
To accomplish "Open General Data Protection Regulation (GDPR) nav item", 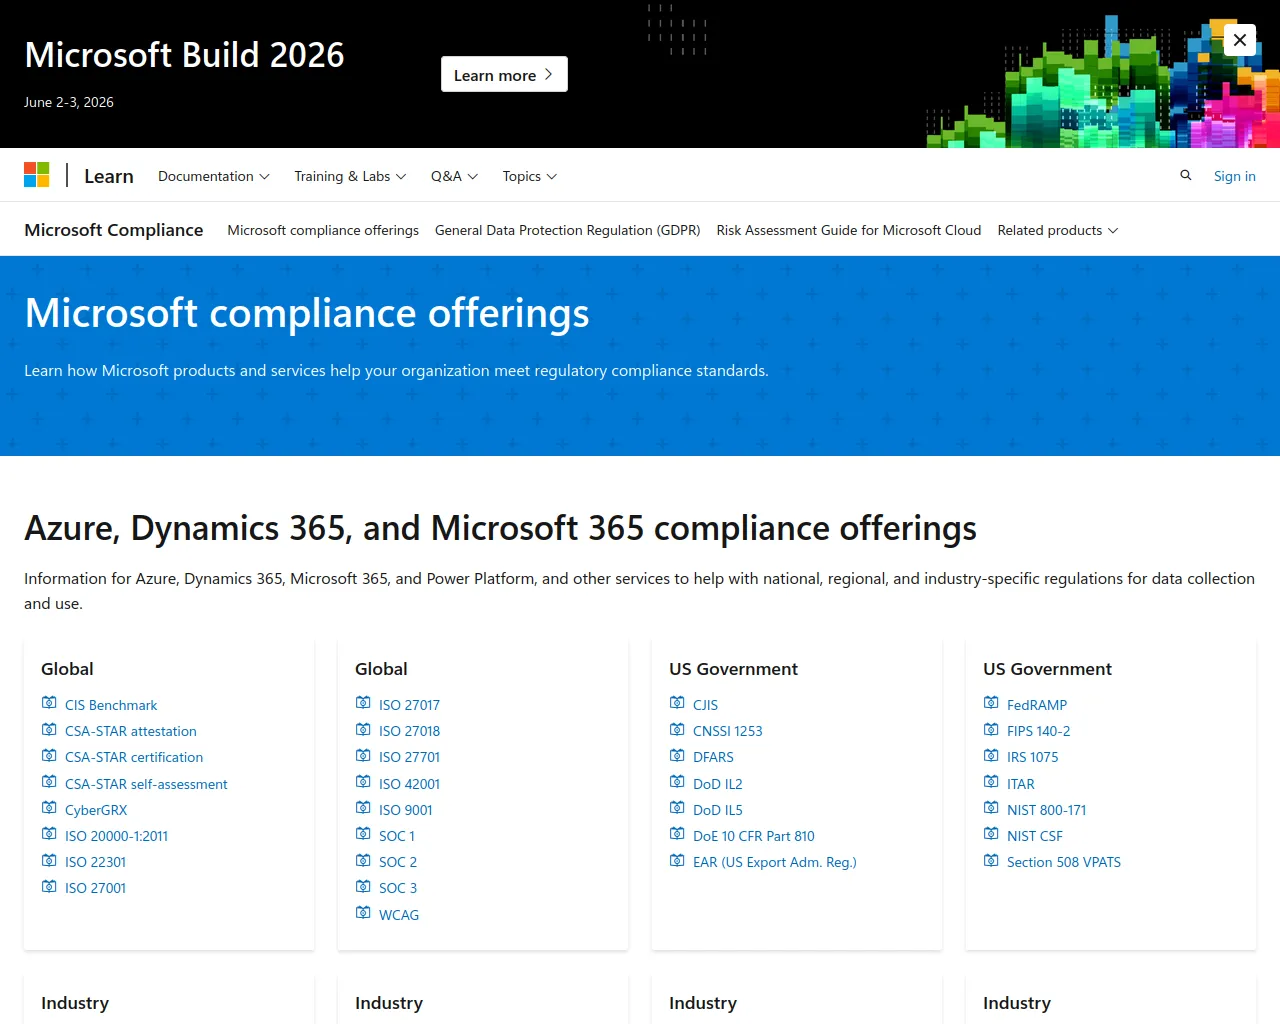I will pos(568,230).
